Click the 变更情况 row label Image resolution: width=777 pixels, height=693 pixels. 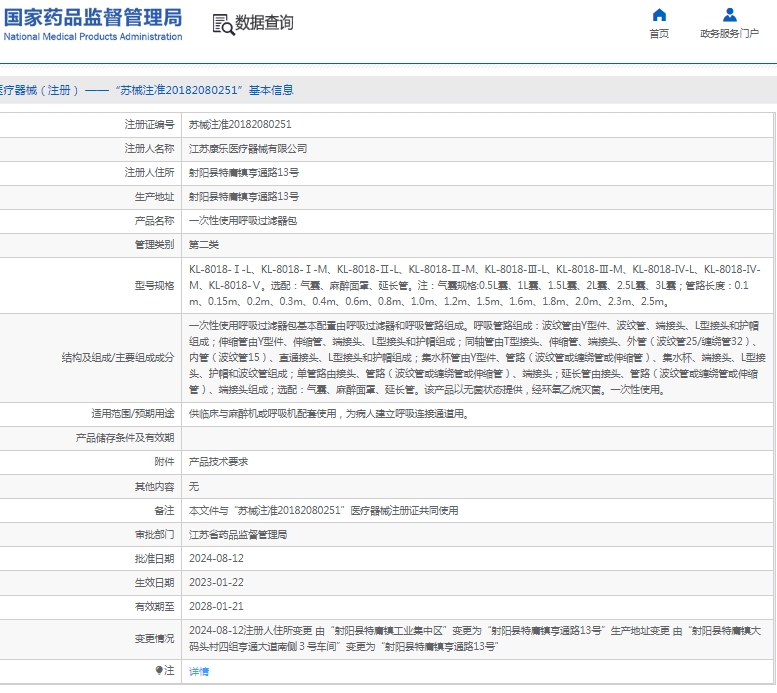pos(154,639)
